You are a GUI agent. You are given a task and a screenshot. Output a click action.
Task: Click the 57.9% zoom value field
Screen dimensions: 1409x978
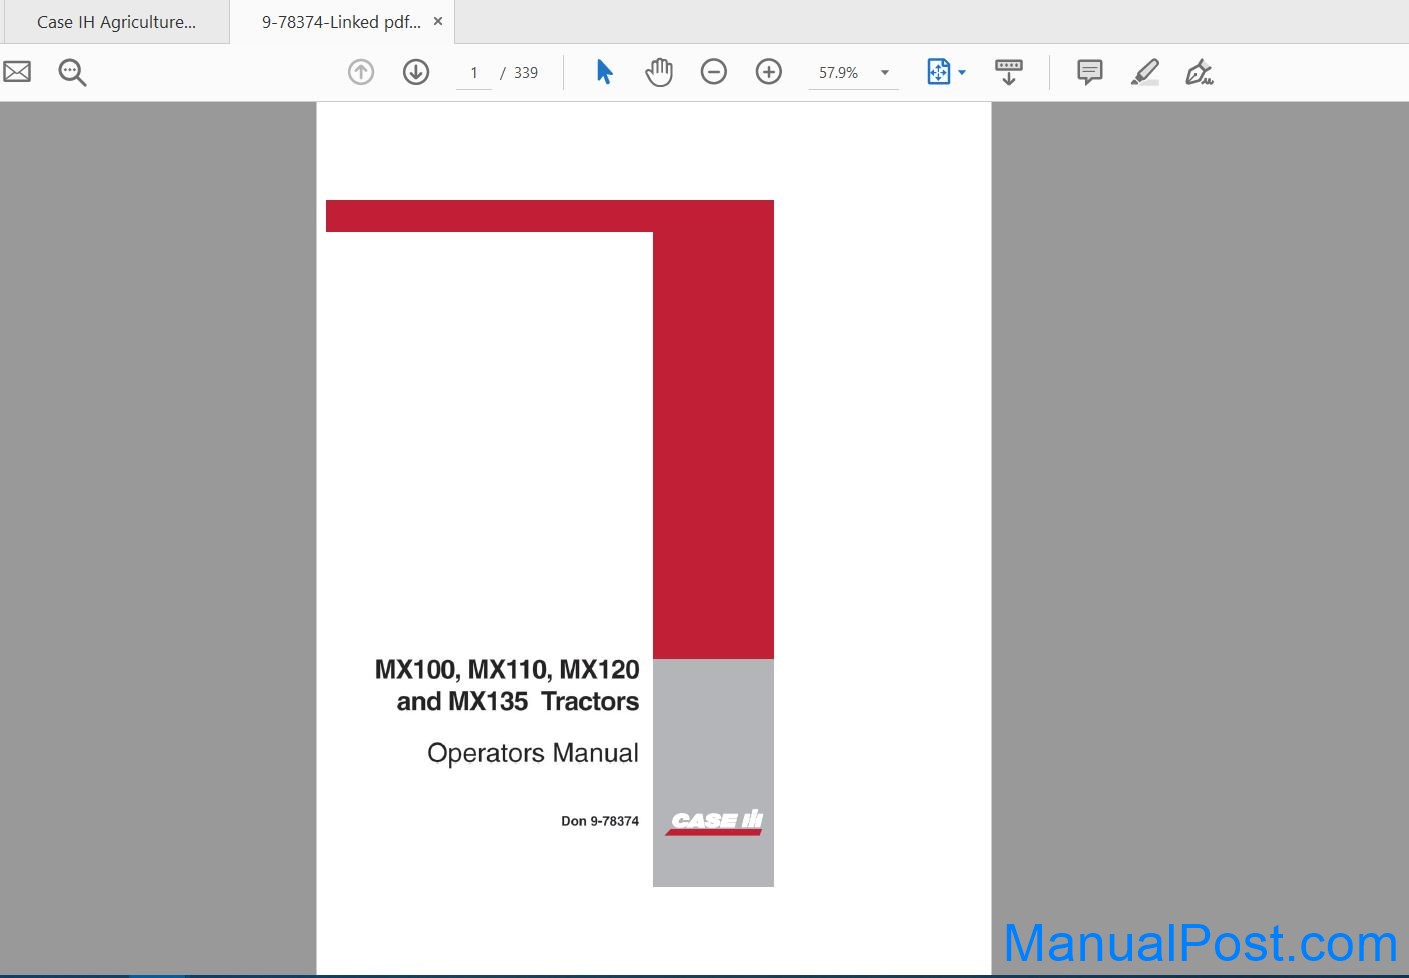(839, 73)
